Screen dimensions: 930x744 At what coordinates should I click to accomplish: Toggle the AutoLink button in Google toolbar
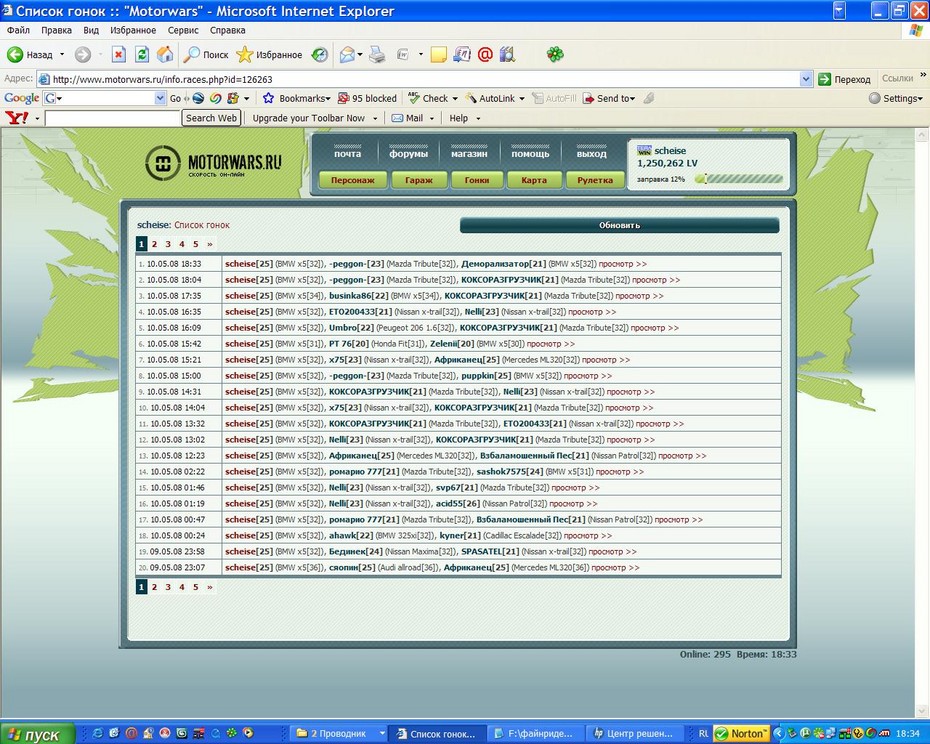click(490, 98)
